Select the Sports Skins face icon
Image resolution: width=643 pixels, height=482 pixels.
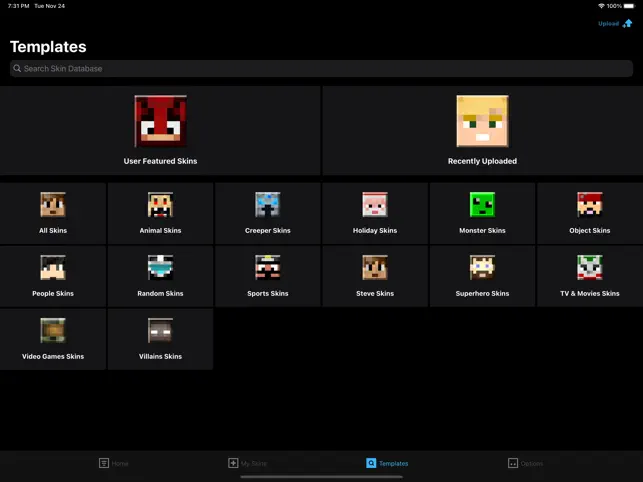pos(268,267)
